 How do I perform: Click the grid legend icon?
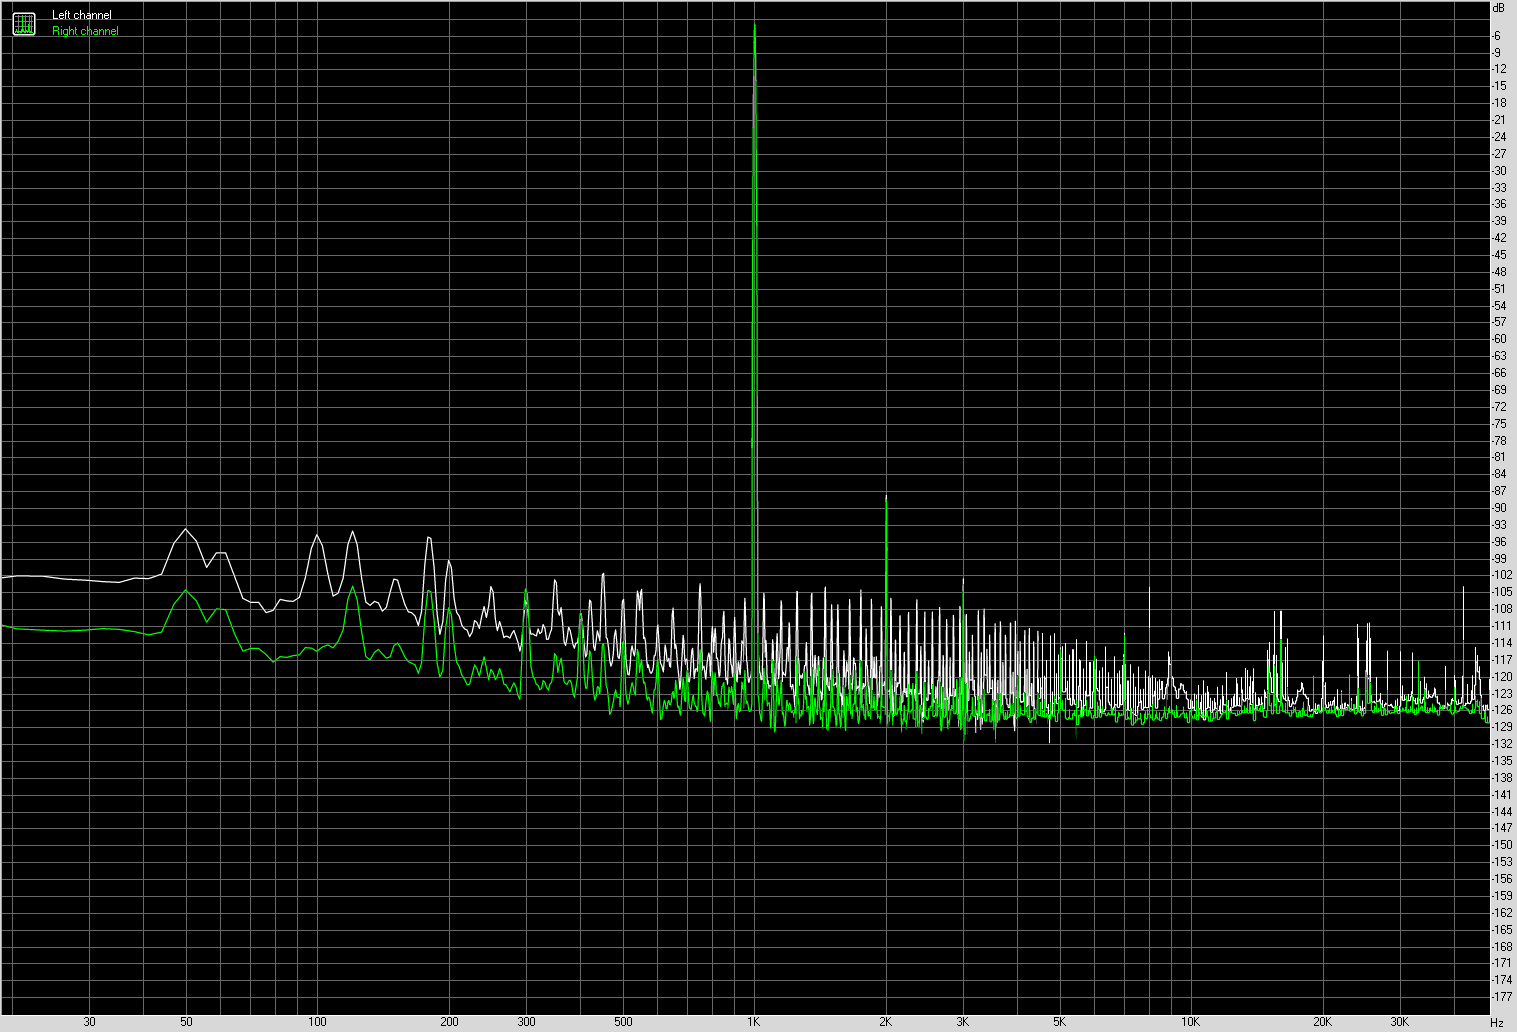tap(24, 23)
